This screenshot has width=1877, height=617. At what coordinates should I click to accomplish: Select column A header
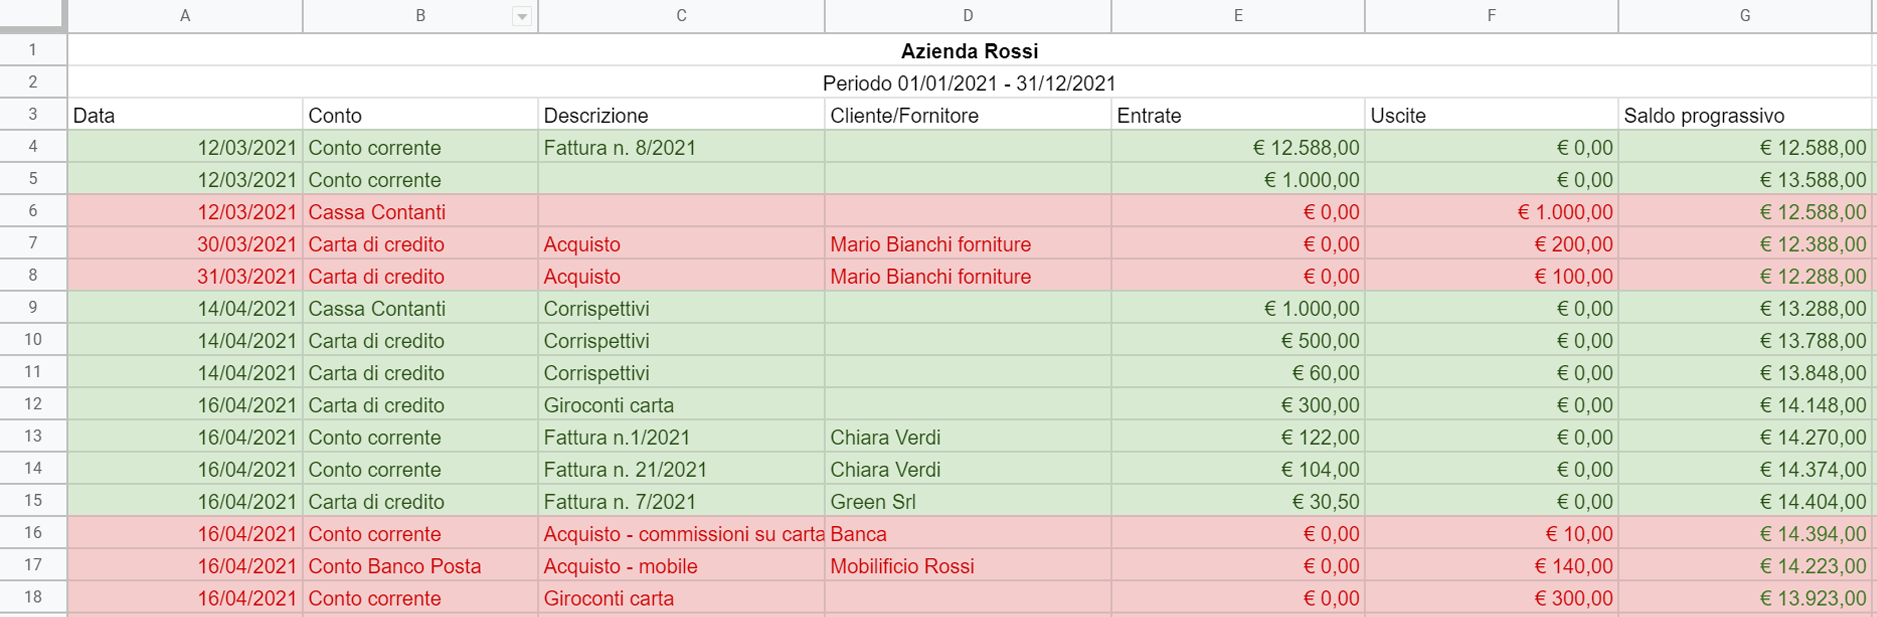(x=185, y=16)
